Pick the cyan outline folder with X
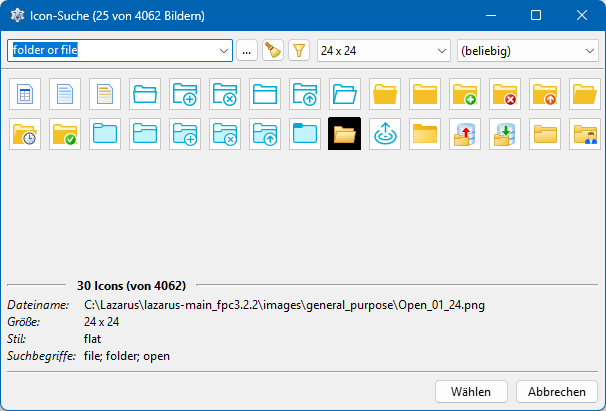 [225, 94]
